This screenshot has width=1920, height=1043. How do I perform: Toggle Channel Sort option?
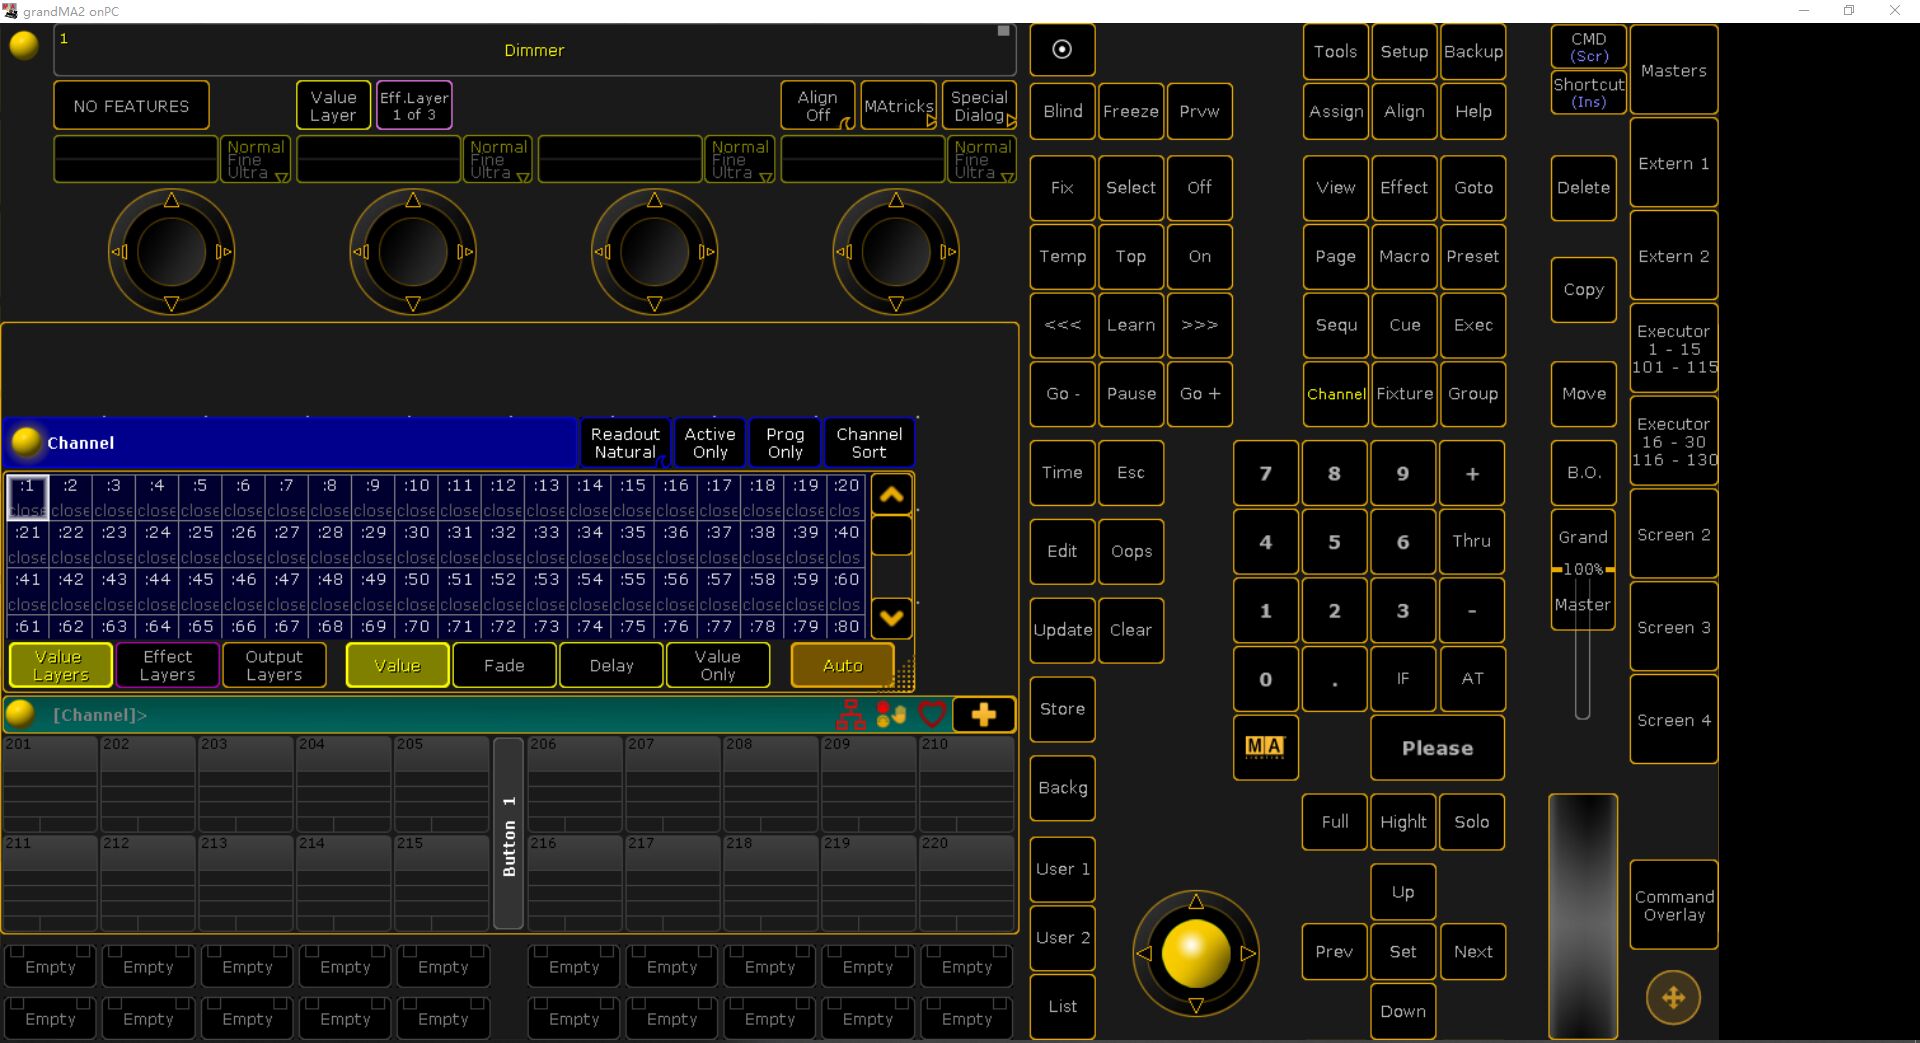point(869,442)
